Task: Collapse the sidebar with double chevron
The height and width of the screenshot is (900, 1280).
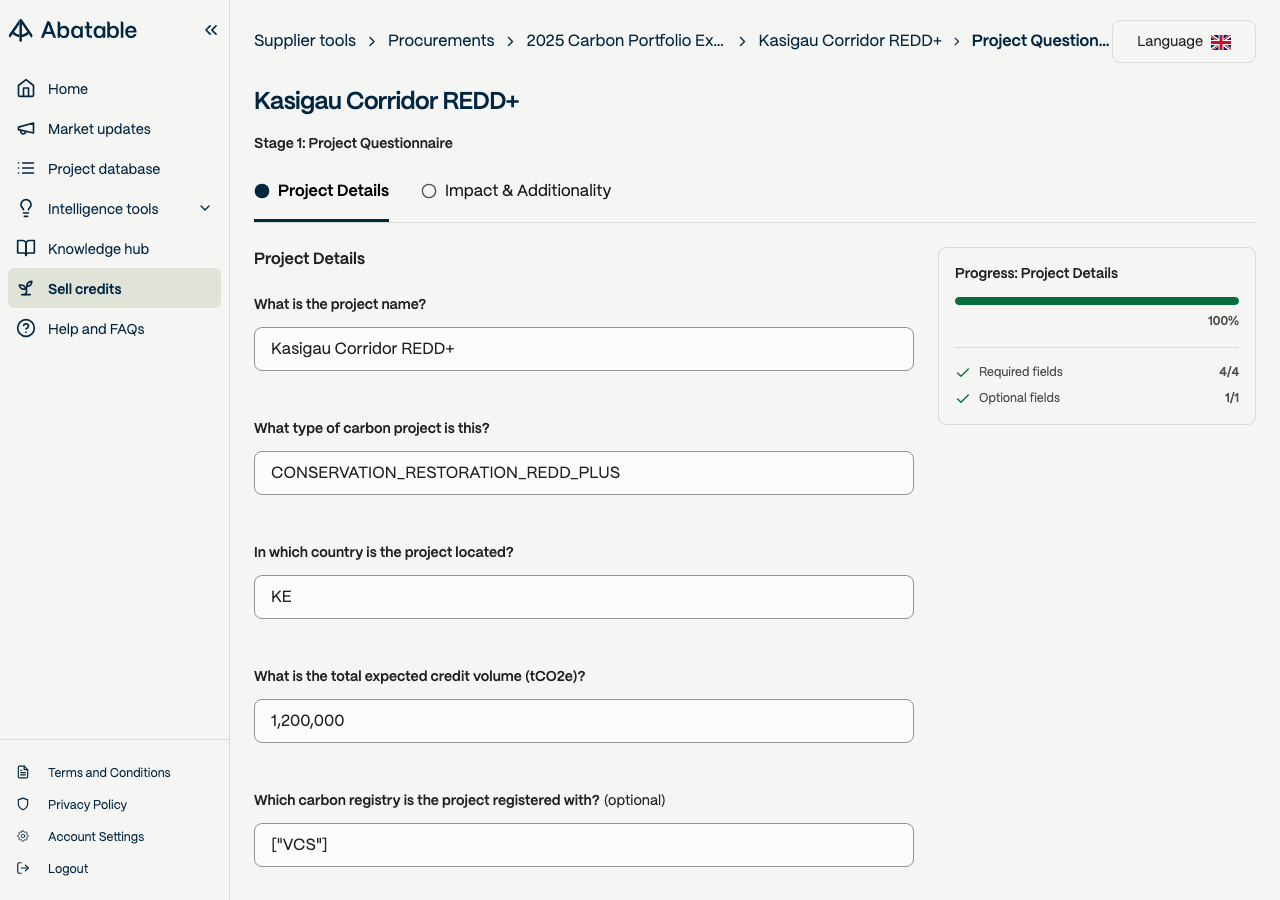Action: 211,30
